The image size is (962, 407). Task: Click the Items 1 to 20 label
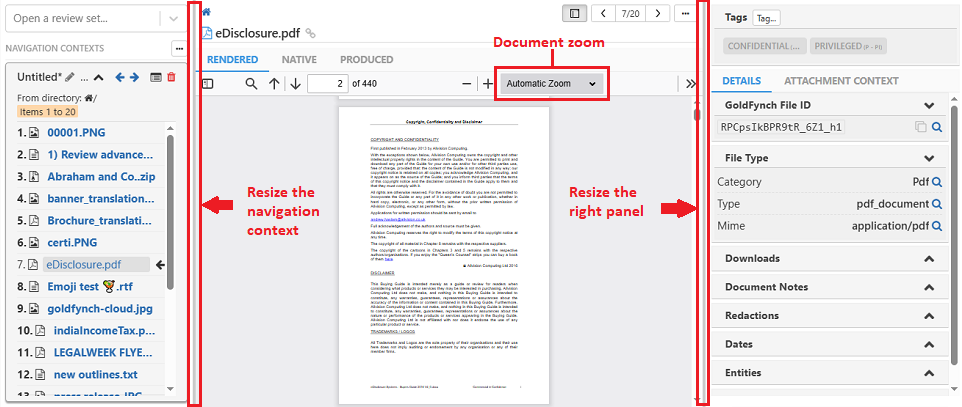[47, 112]
